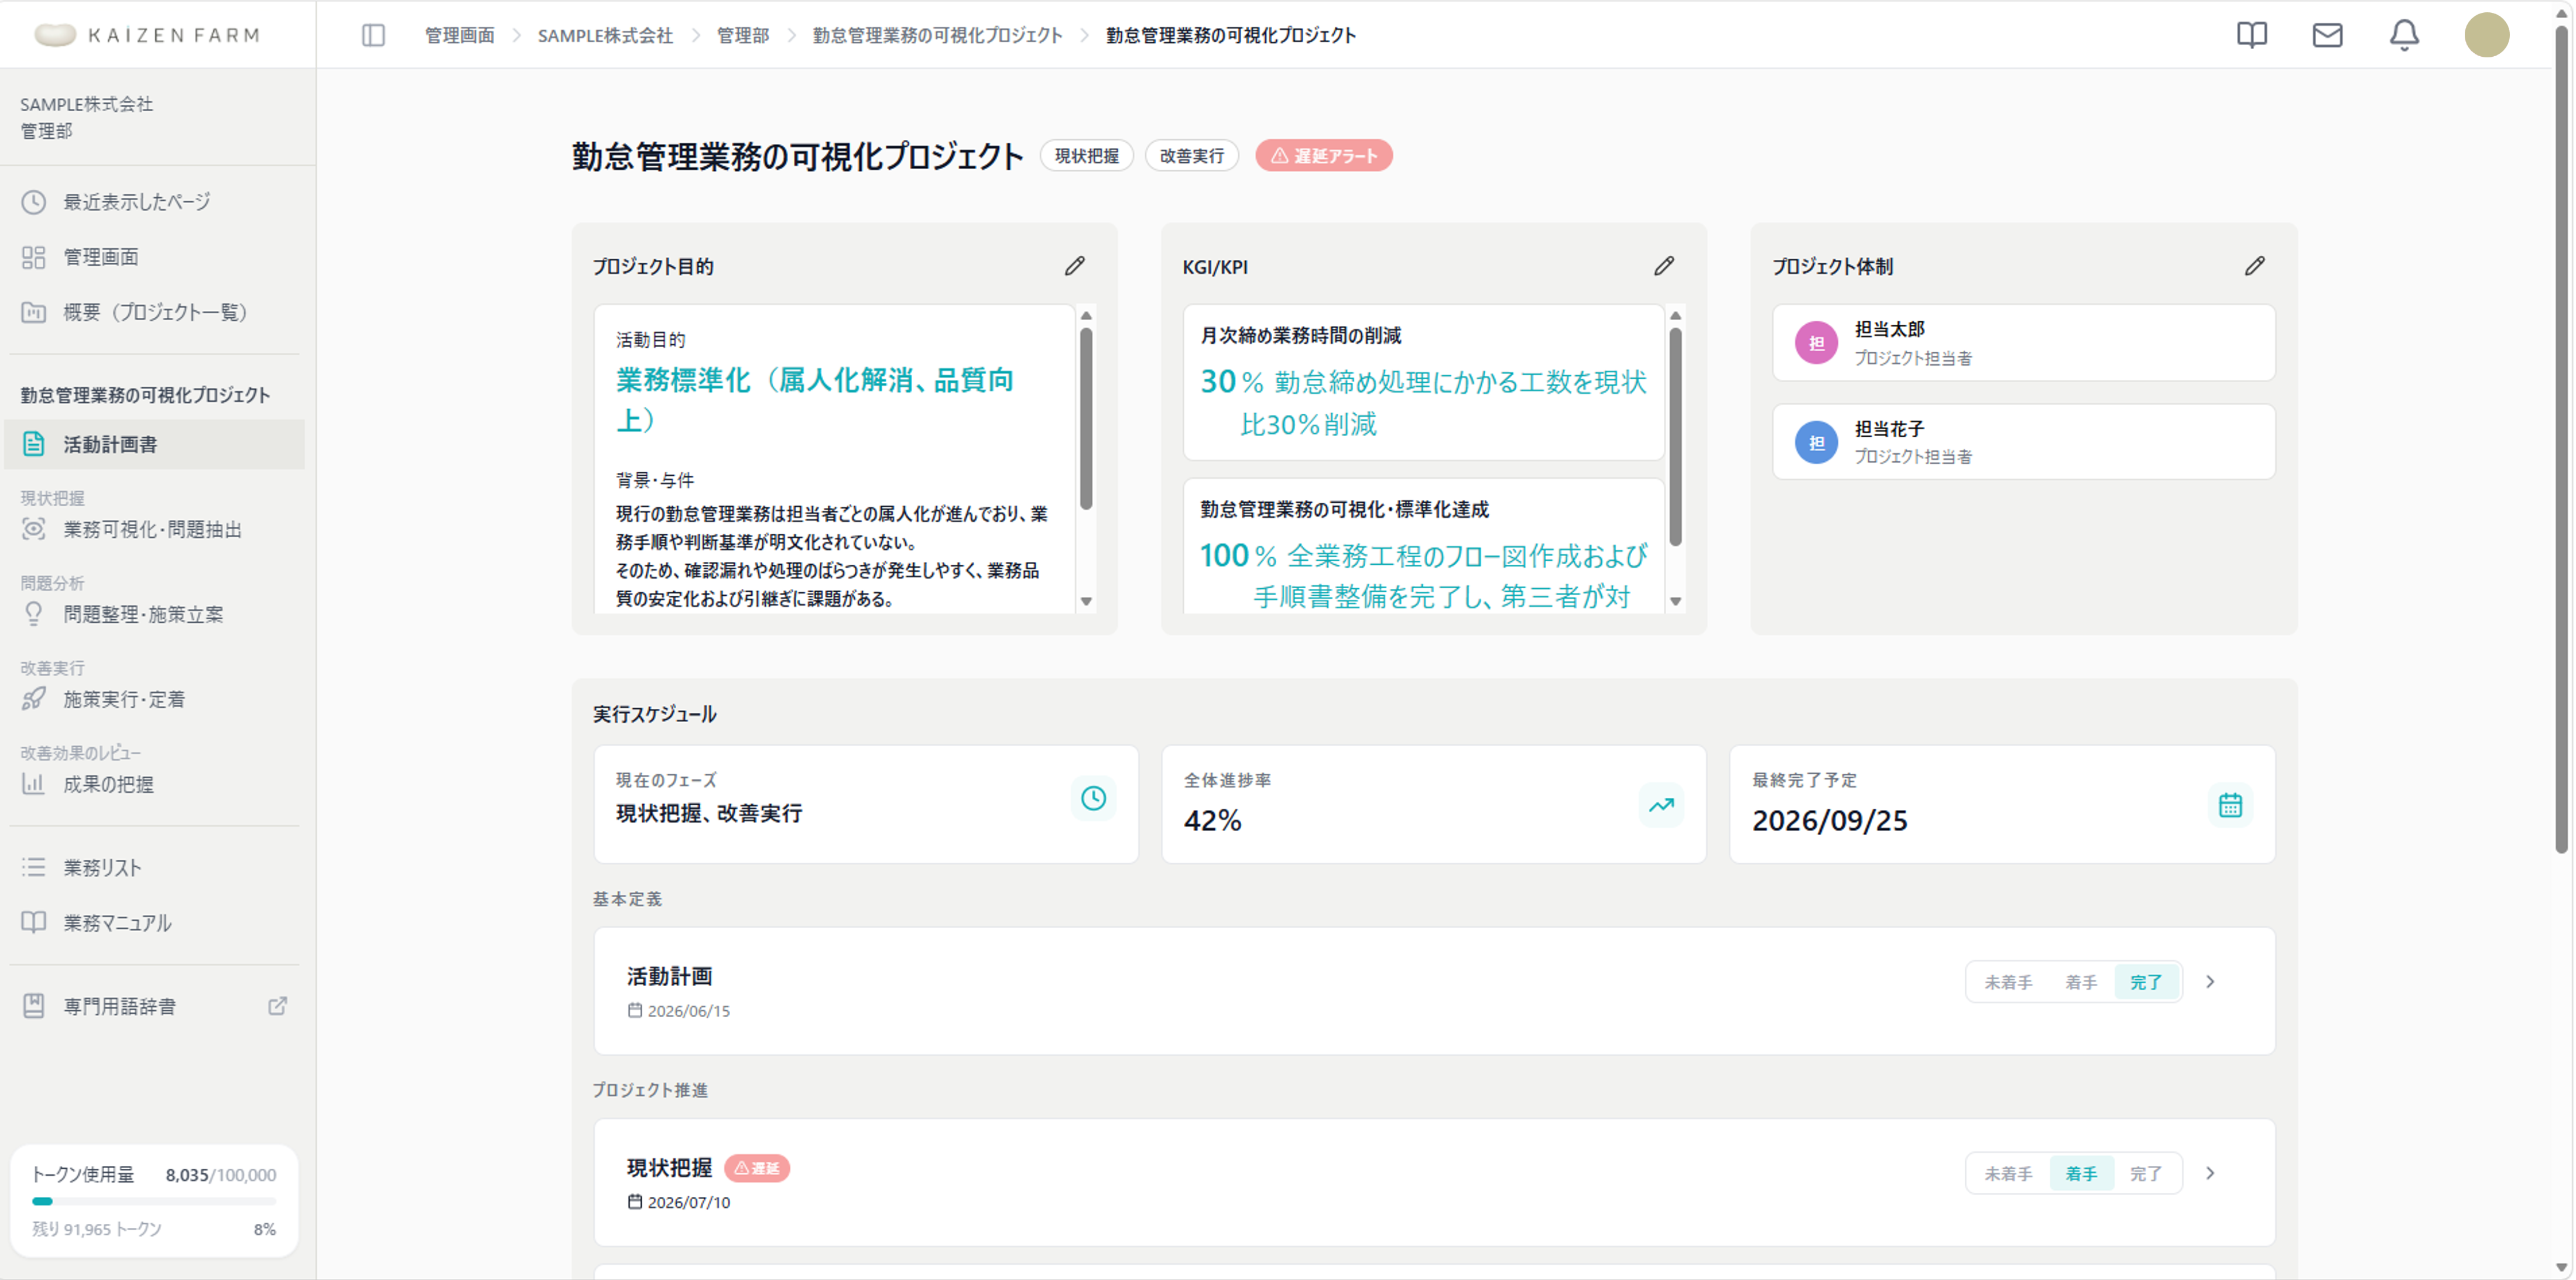Click the scroll up arrow in プロジェクト目的 card

point(1086,315)
